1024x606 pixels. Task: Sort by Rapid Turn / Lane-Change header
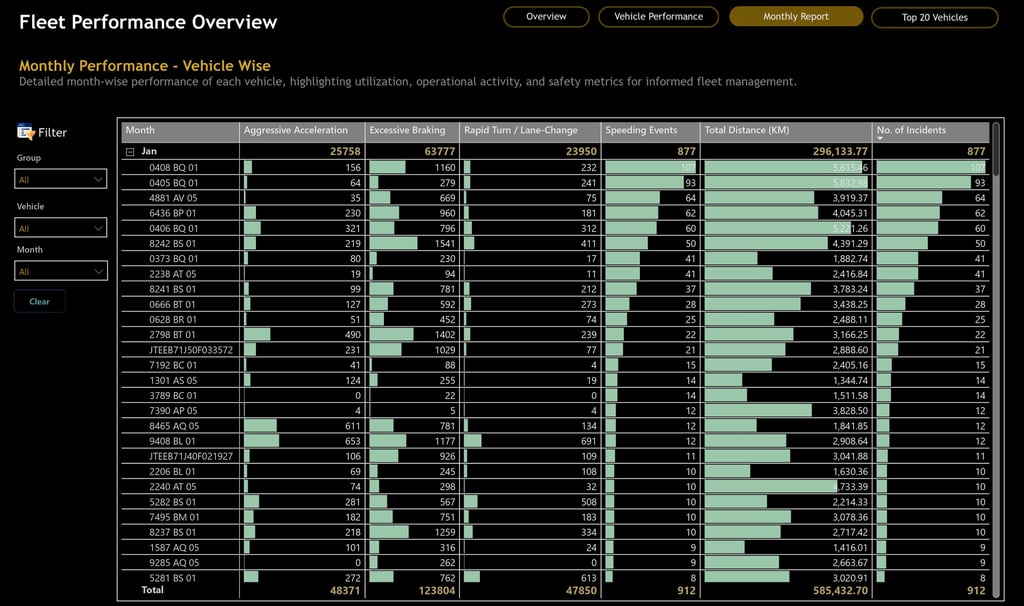[x=530, y=131]
